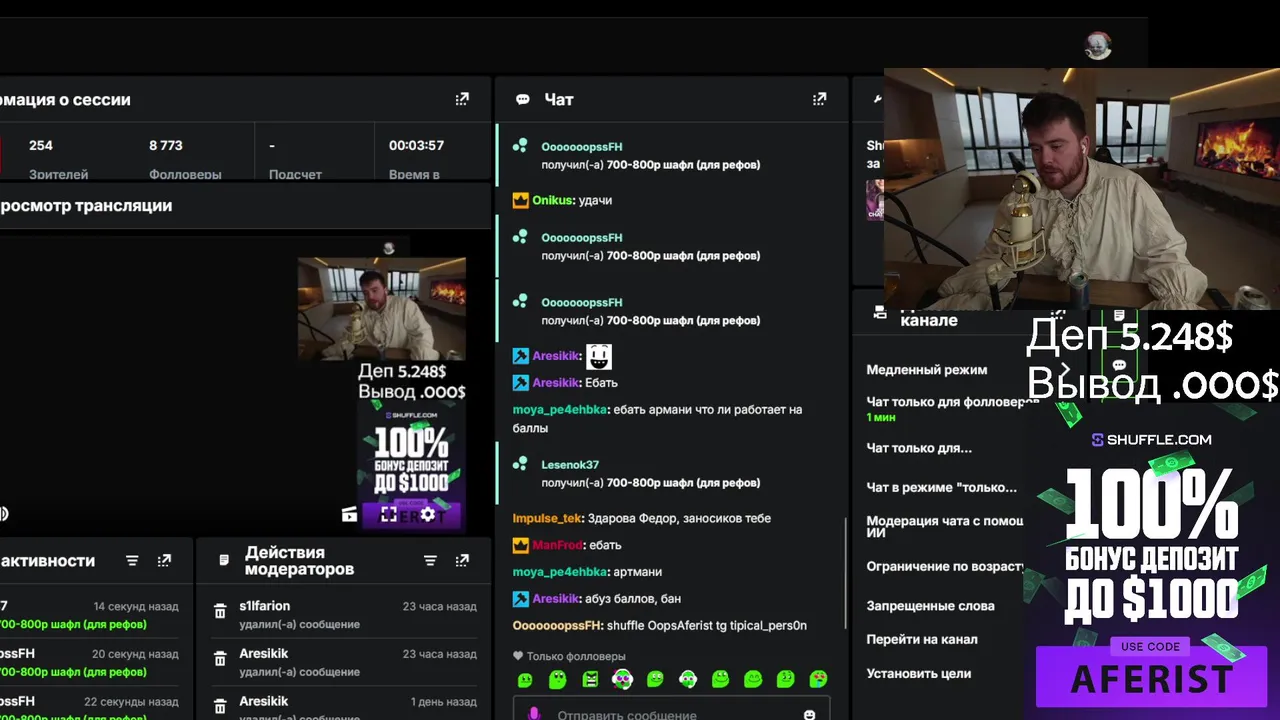The height and width of the screenshot is (720, 1280).
Task: Filter the Действия модераторов list
Action: 430,561
